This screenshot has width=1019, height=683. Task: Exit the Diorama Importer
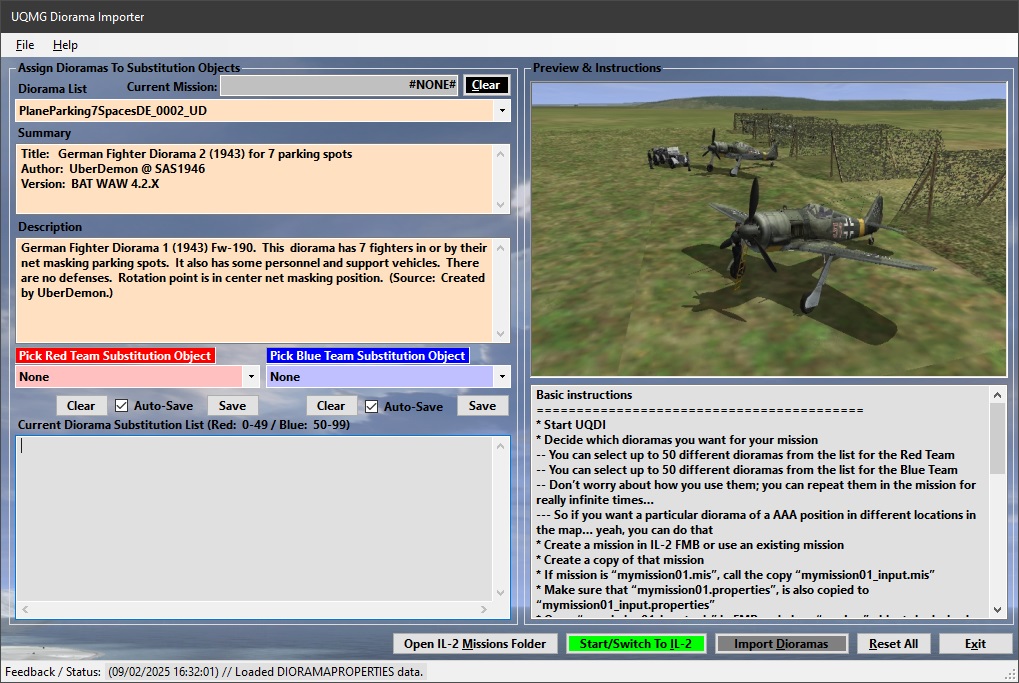point(975,643)
